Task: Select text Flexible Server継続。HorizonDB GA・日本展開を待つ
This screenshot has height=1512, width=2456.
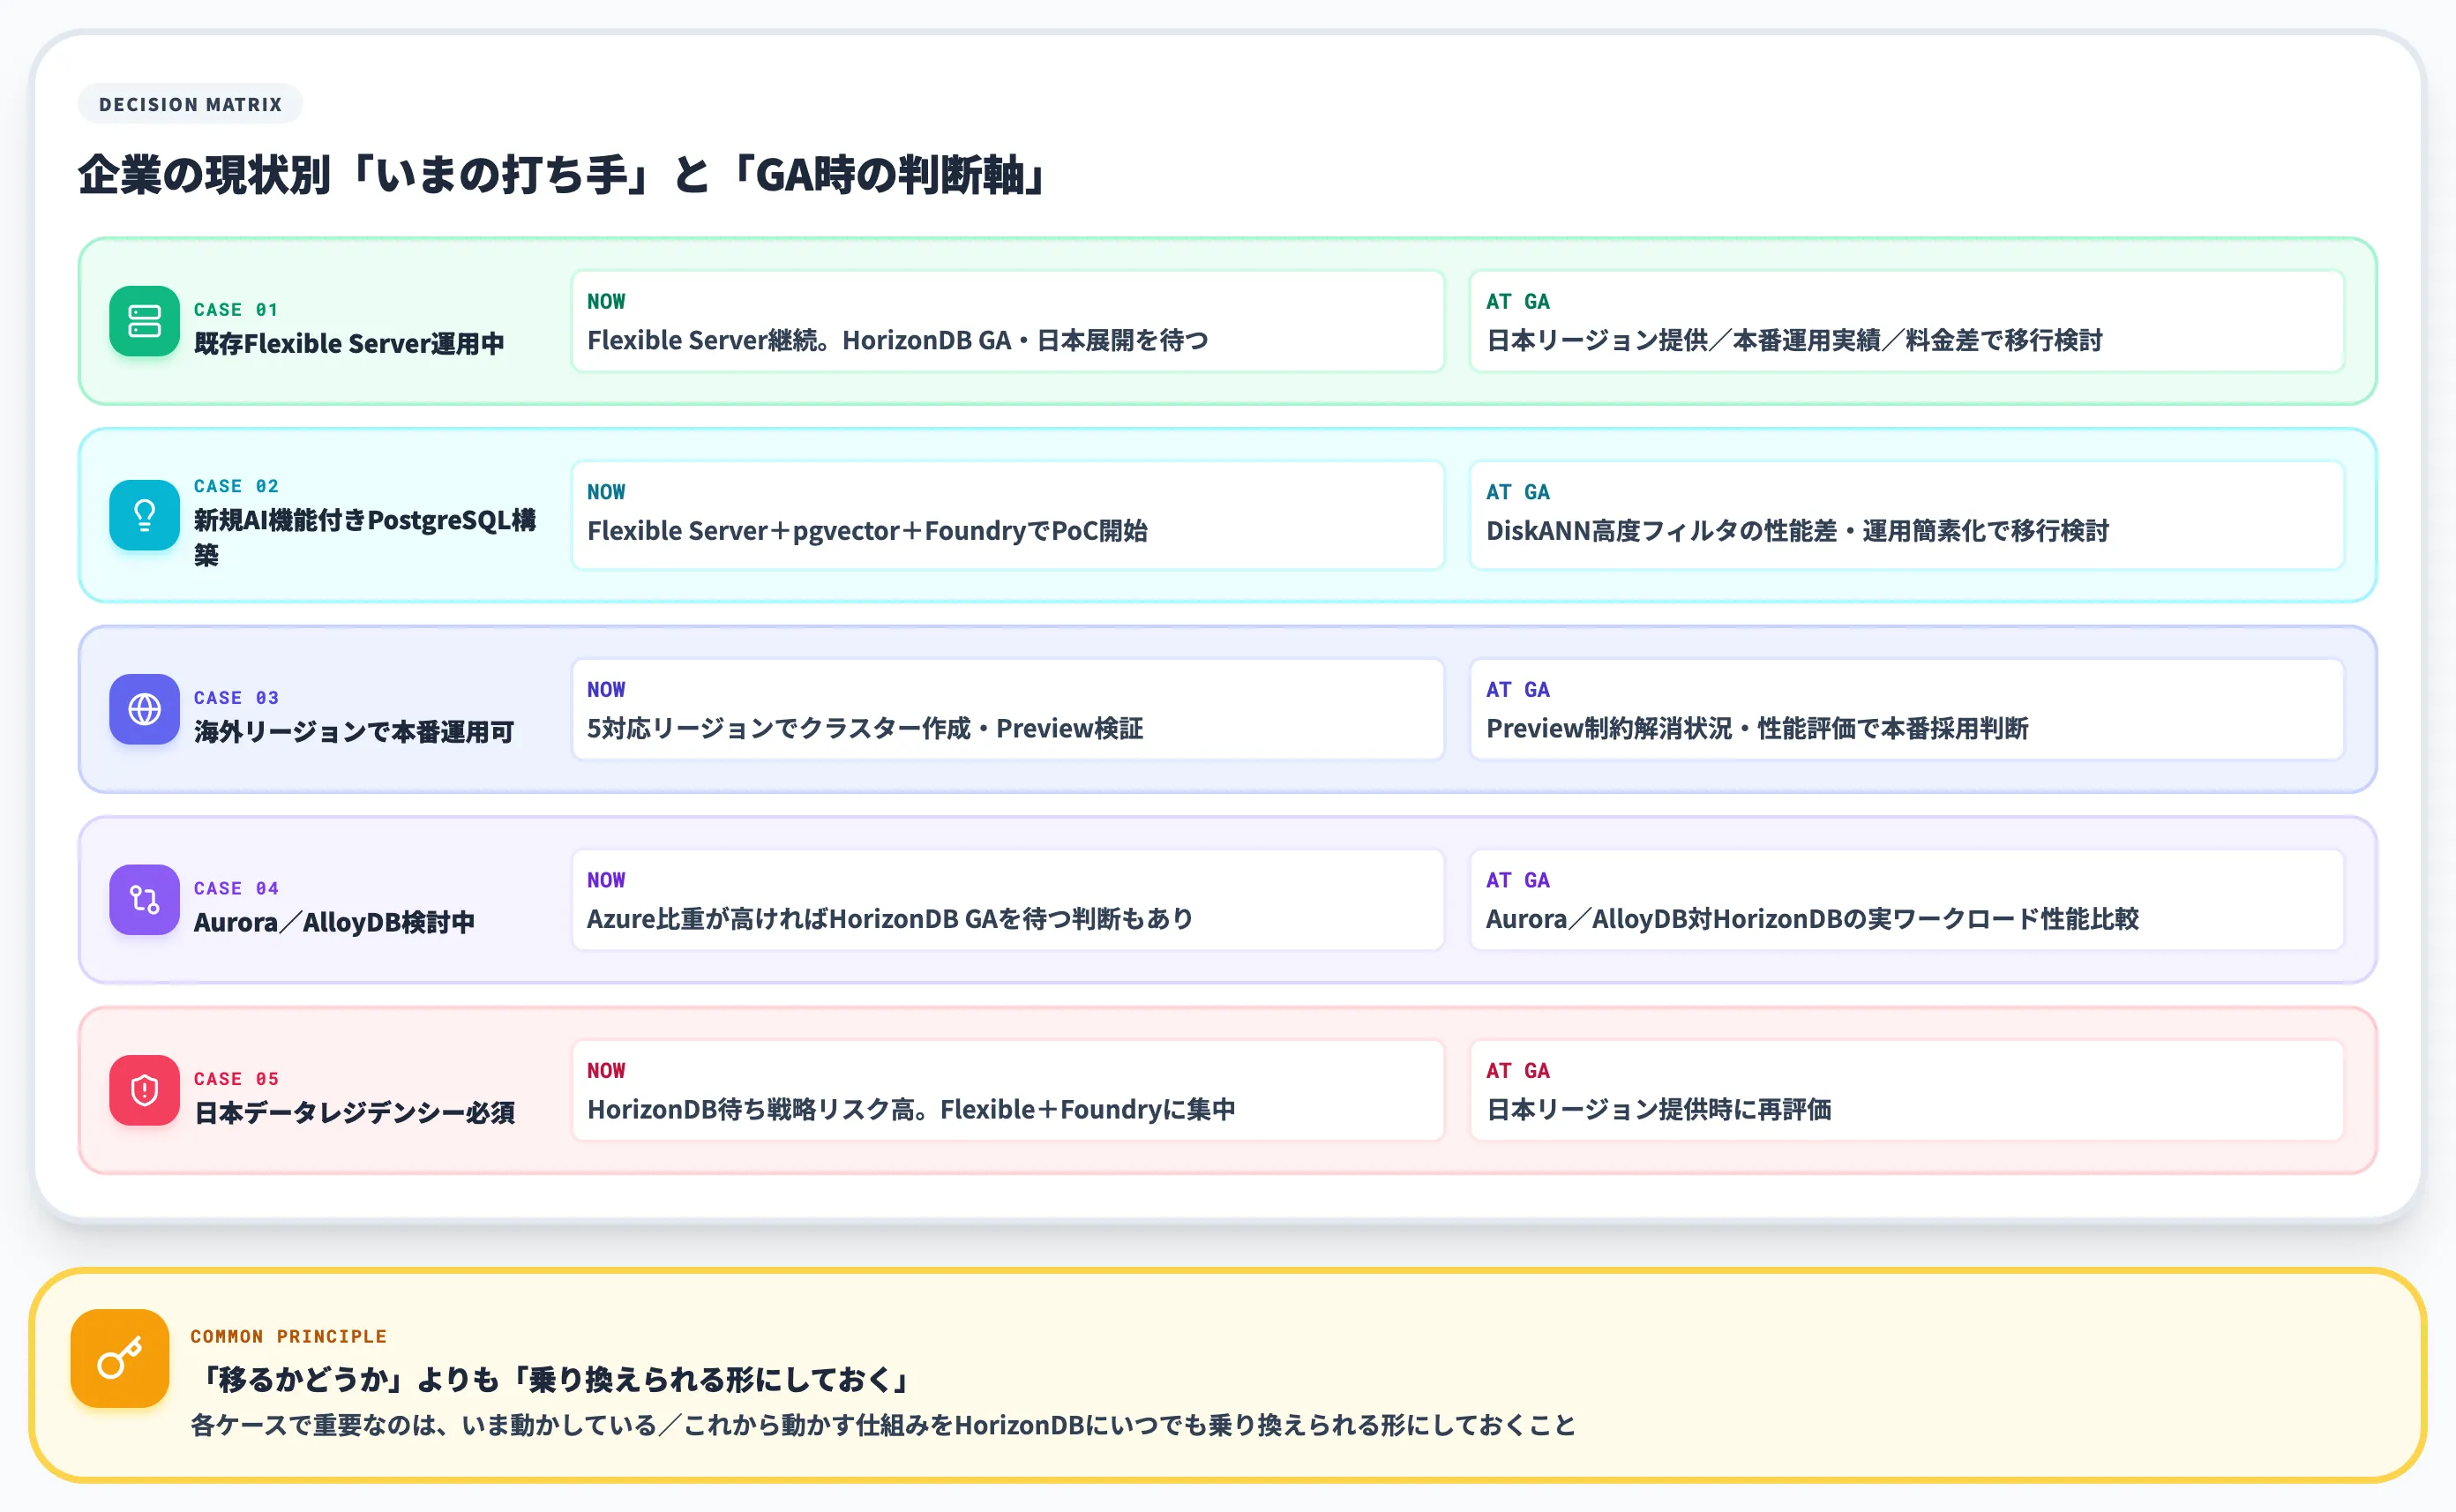Action: 897,340
